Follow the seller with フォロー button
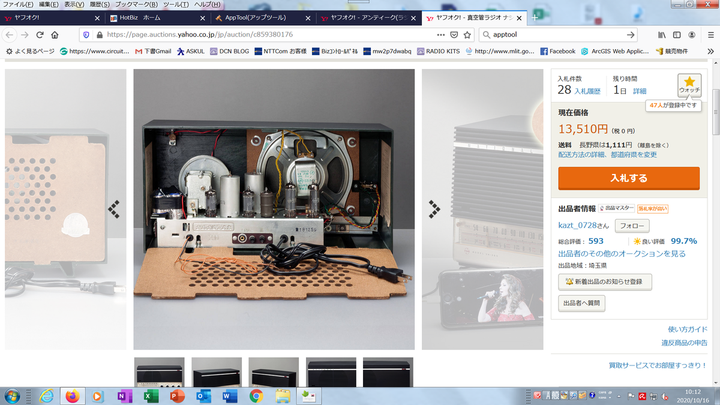 click(631, 226)
